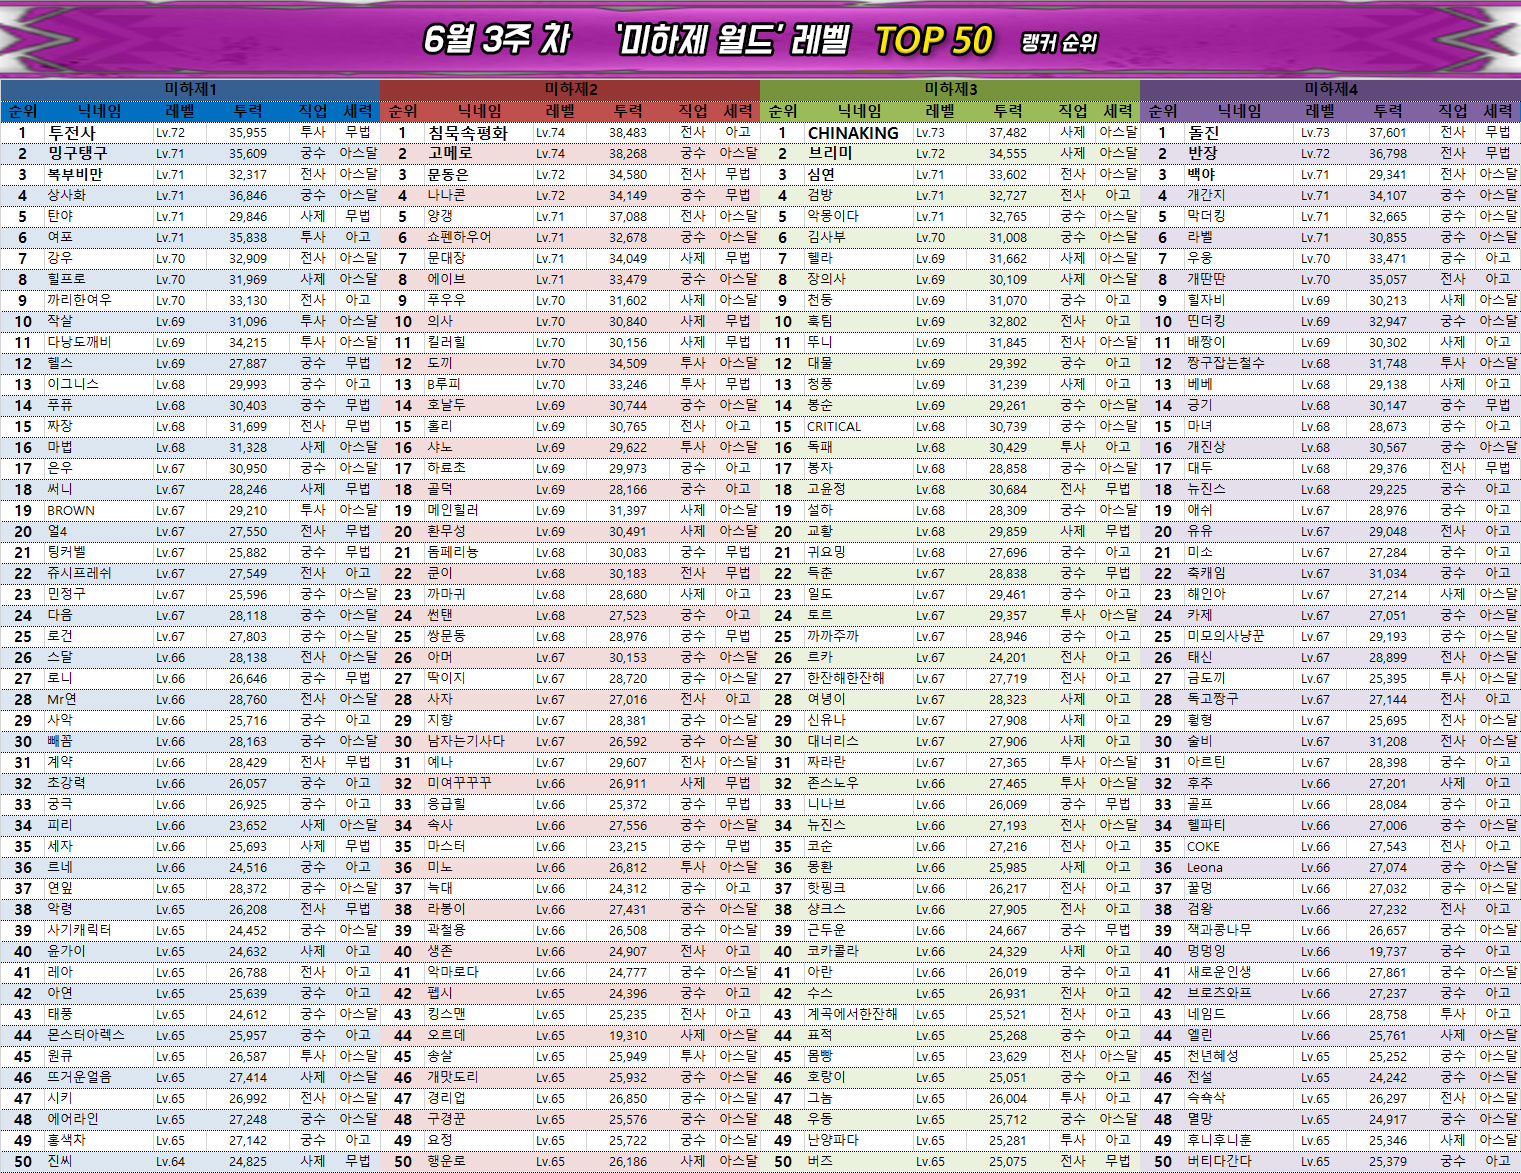Viewport: 1521px width, 1173px height.
Task: Click the Mr연 nickname in 미하제1
Action: pyautogui.click(x=62, y=699)
